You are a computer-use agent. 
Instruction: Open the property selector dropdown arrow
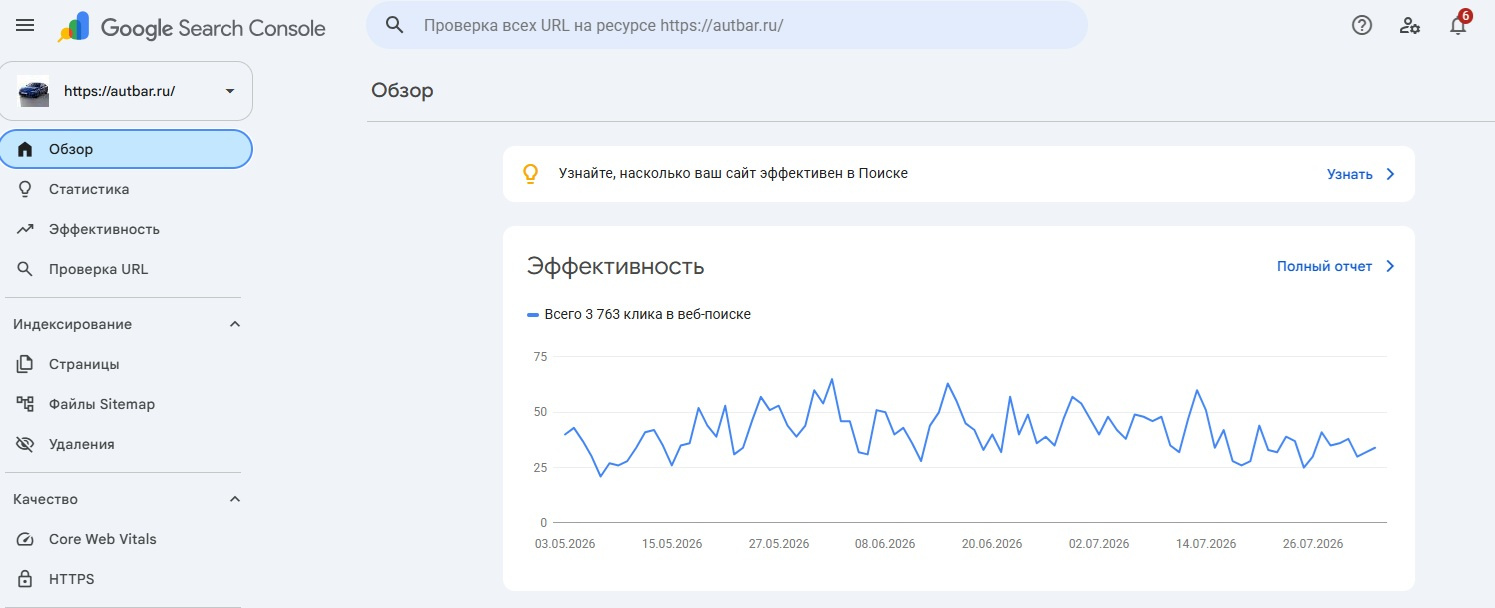pyautogui.click(x=230, y=91)
